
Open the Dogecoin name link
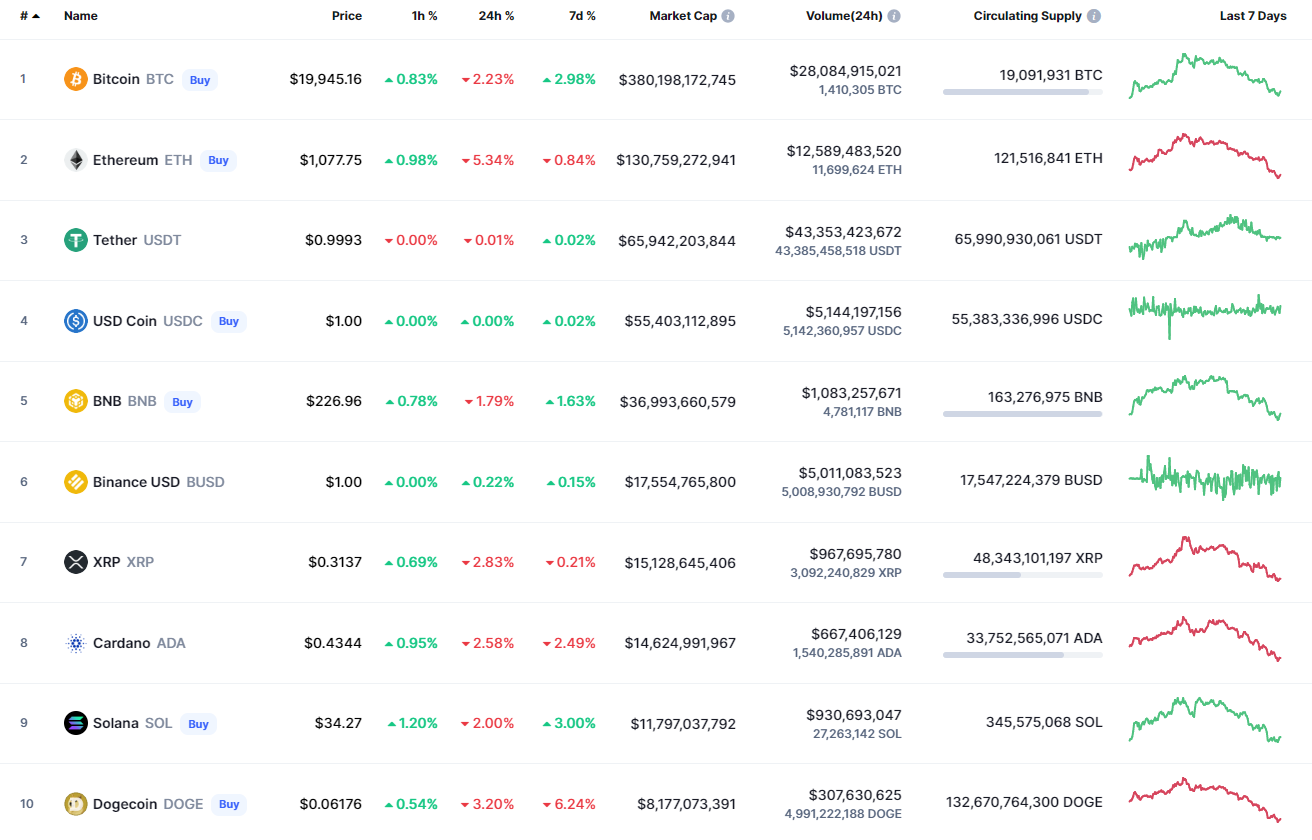pos(125,804)
